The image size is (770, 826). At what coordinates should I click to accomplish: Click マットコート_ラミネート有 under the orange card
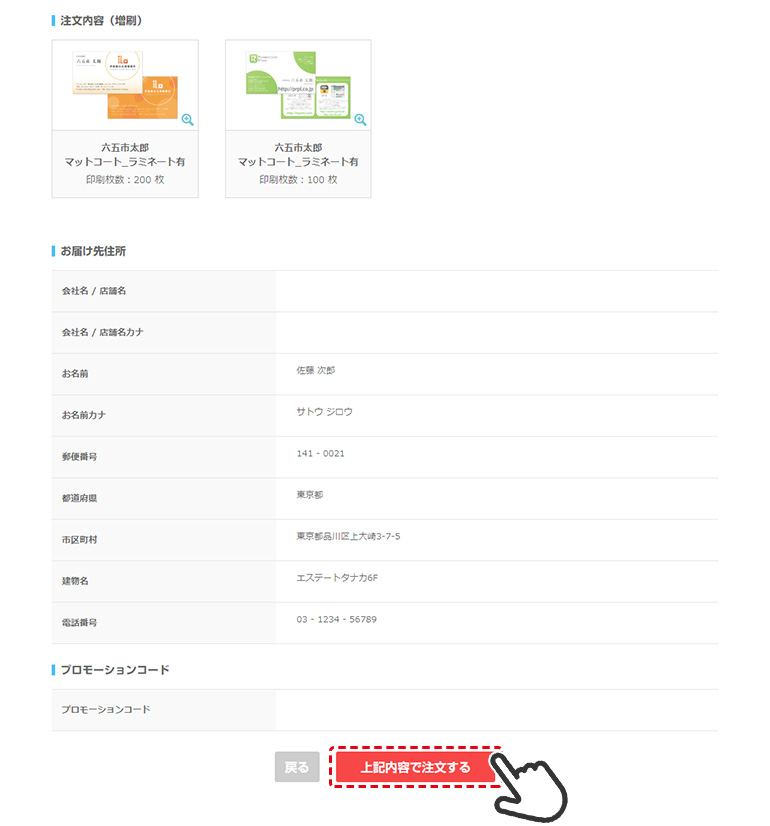point(125,162)
